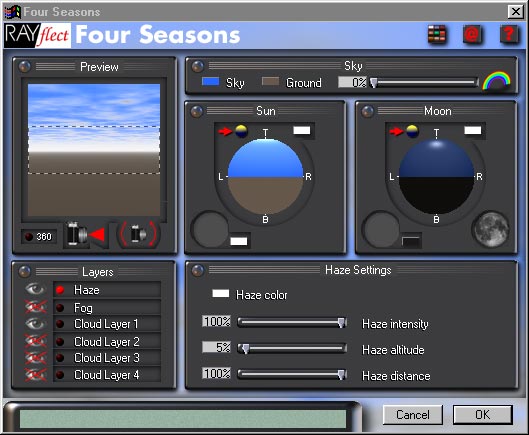Screen dimensions: 529x435
Task: Click the camera with red arrow icon
Action: pyautogui.click(x=86, y=235)
